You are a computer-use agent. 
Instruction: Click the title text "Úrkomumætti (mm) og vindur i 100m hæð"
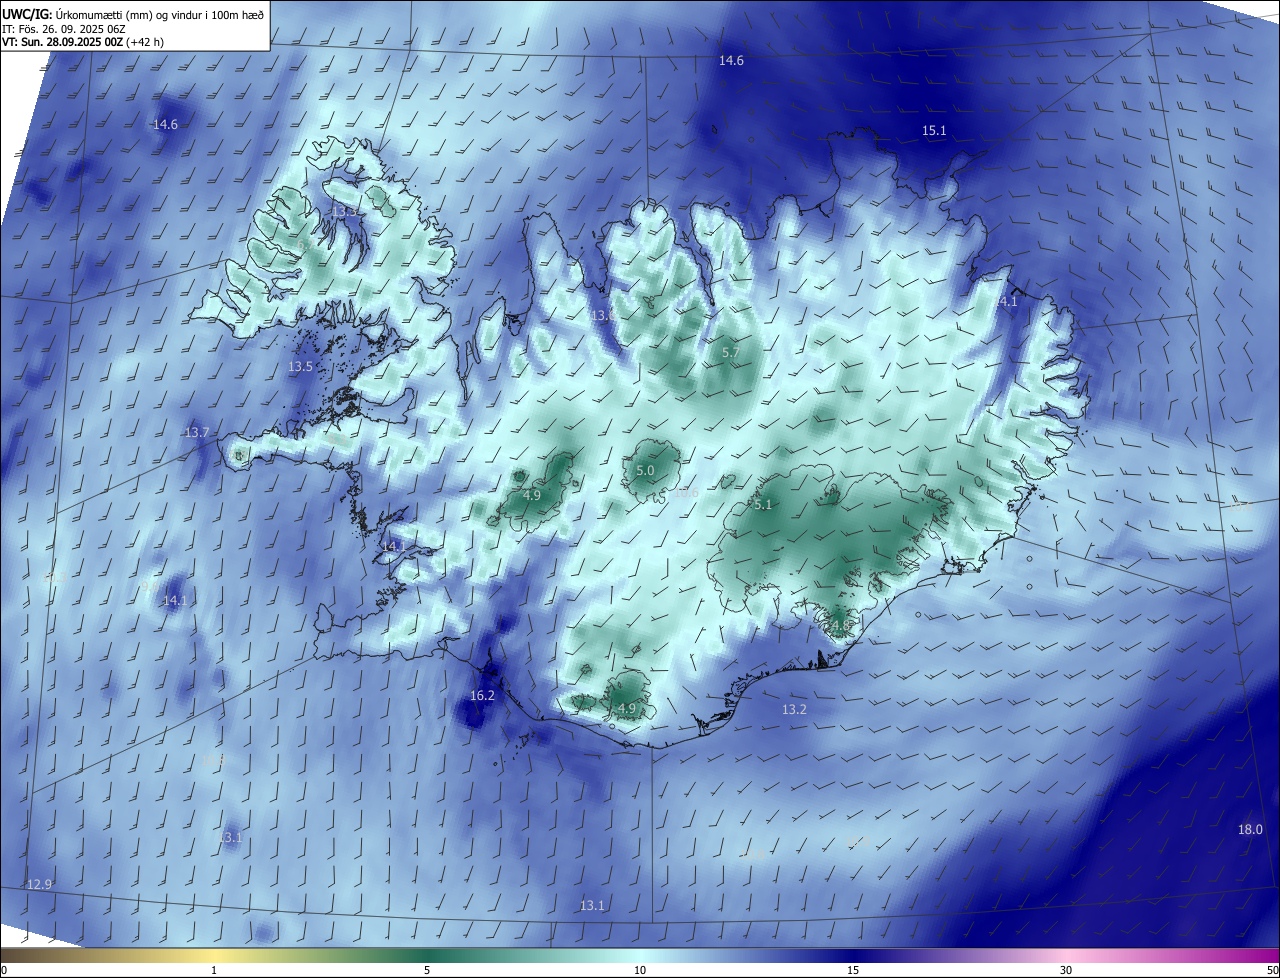coord(158,13)
